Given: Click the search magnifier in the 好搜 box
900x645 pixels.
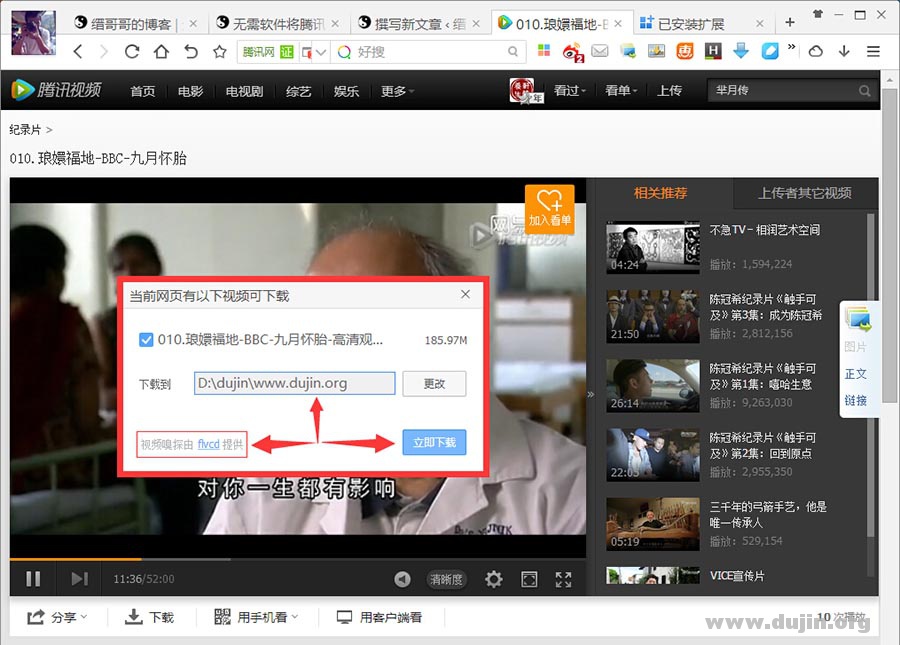Looking at the screenshot, I should pyautogui.click(x=513, y=52).
